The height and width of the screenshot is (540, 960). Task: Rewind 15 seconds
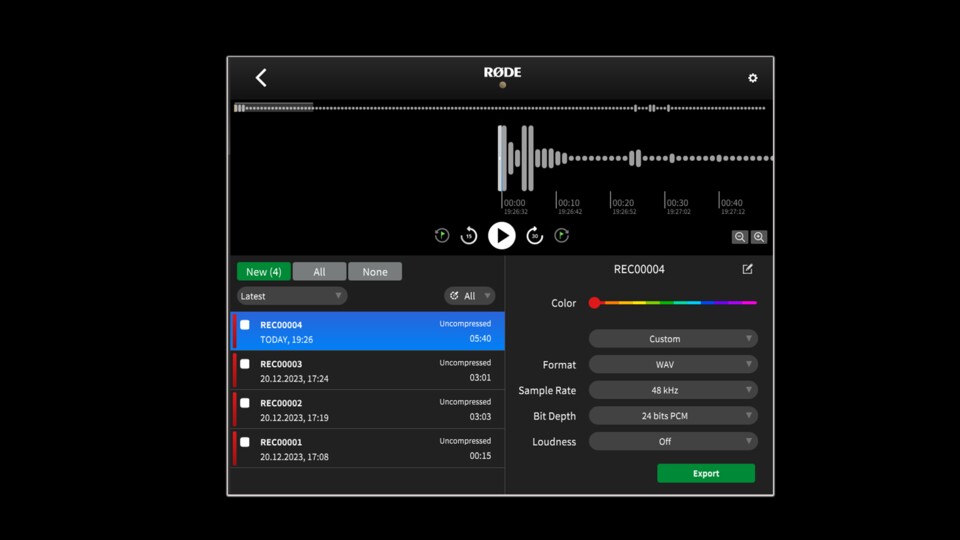click(469, 236)
